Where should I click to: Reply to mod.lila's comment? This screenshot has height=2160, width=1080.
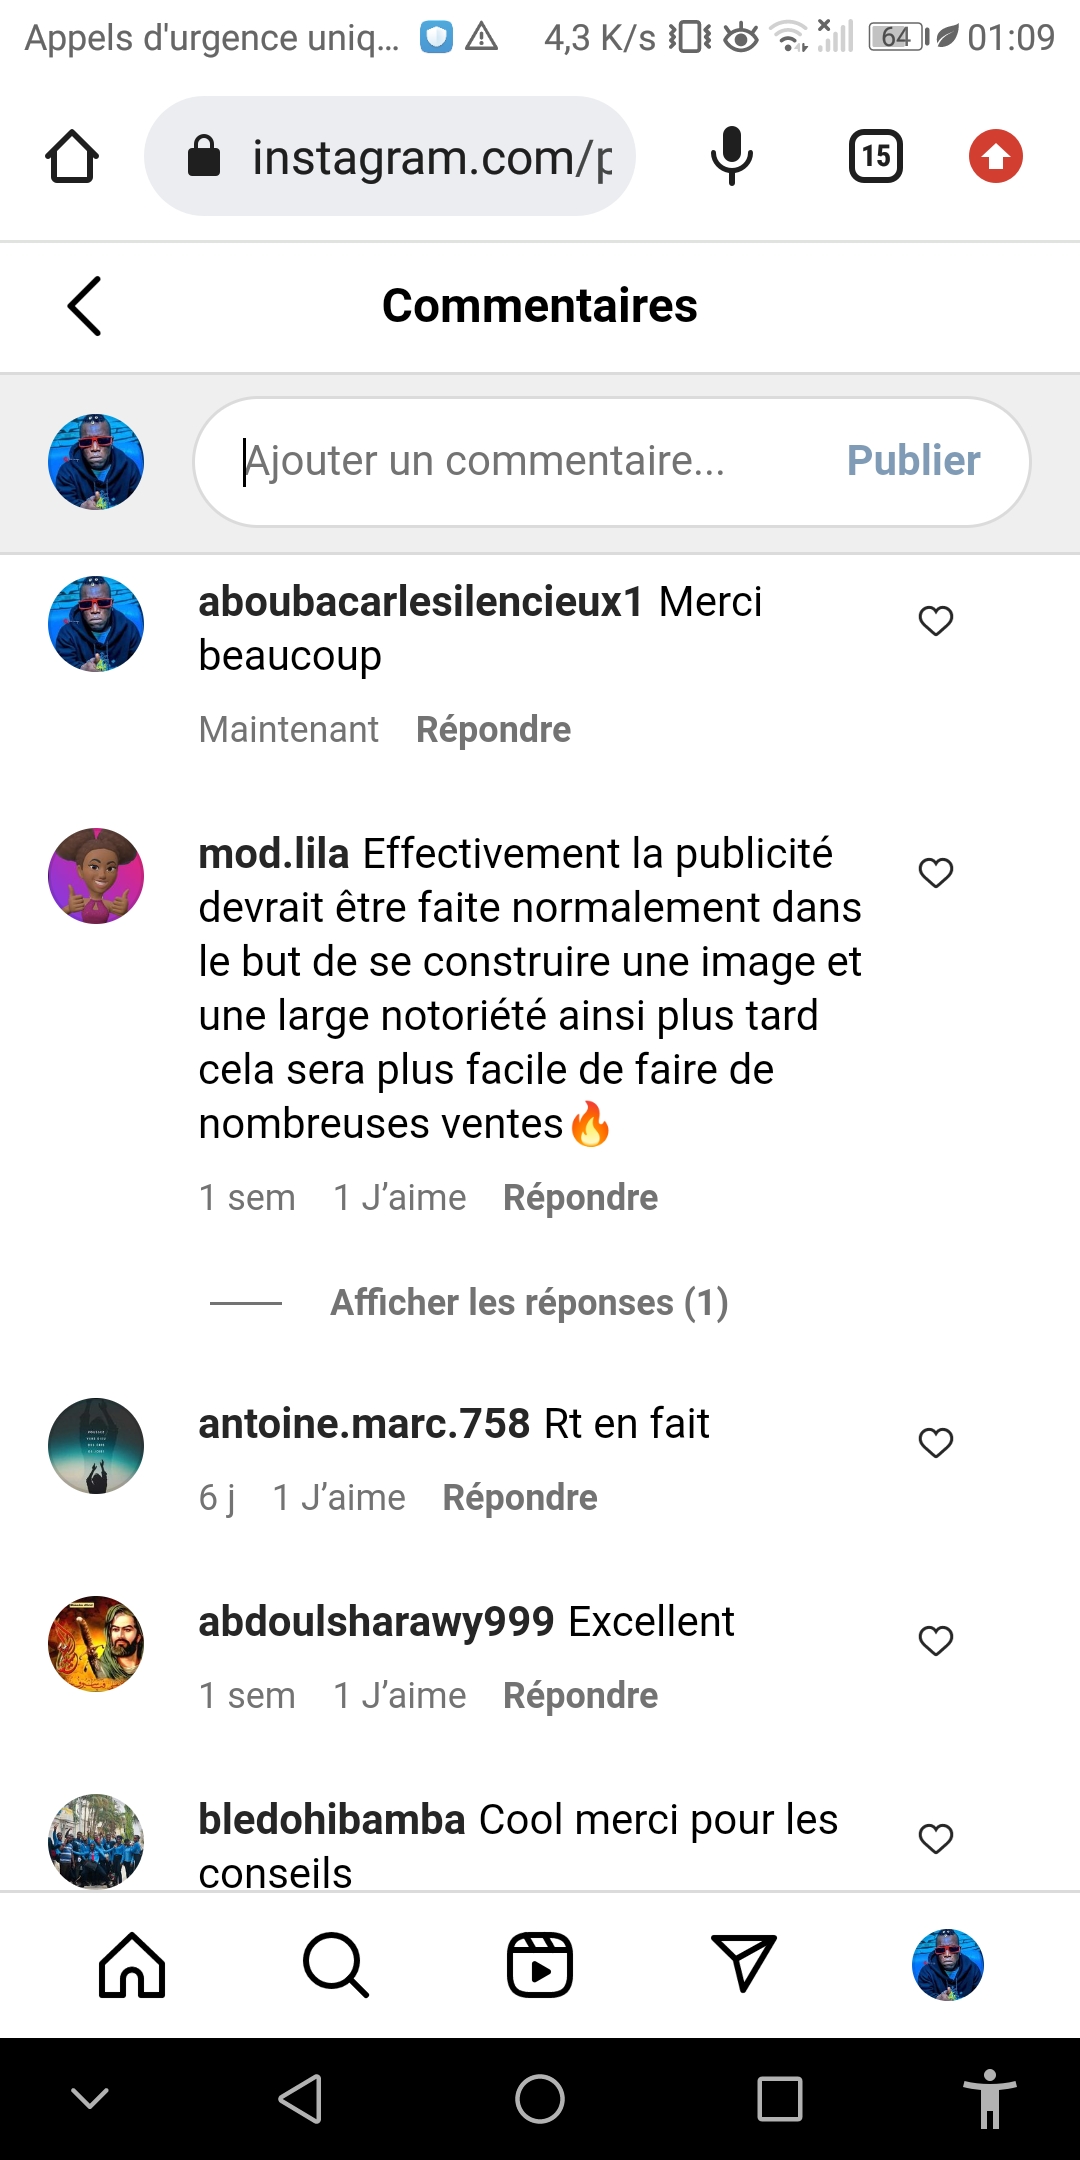pos(580,1198)
